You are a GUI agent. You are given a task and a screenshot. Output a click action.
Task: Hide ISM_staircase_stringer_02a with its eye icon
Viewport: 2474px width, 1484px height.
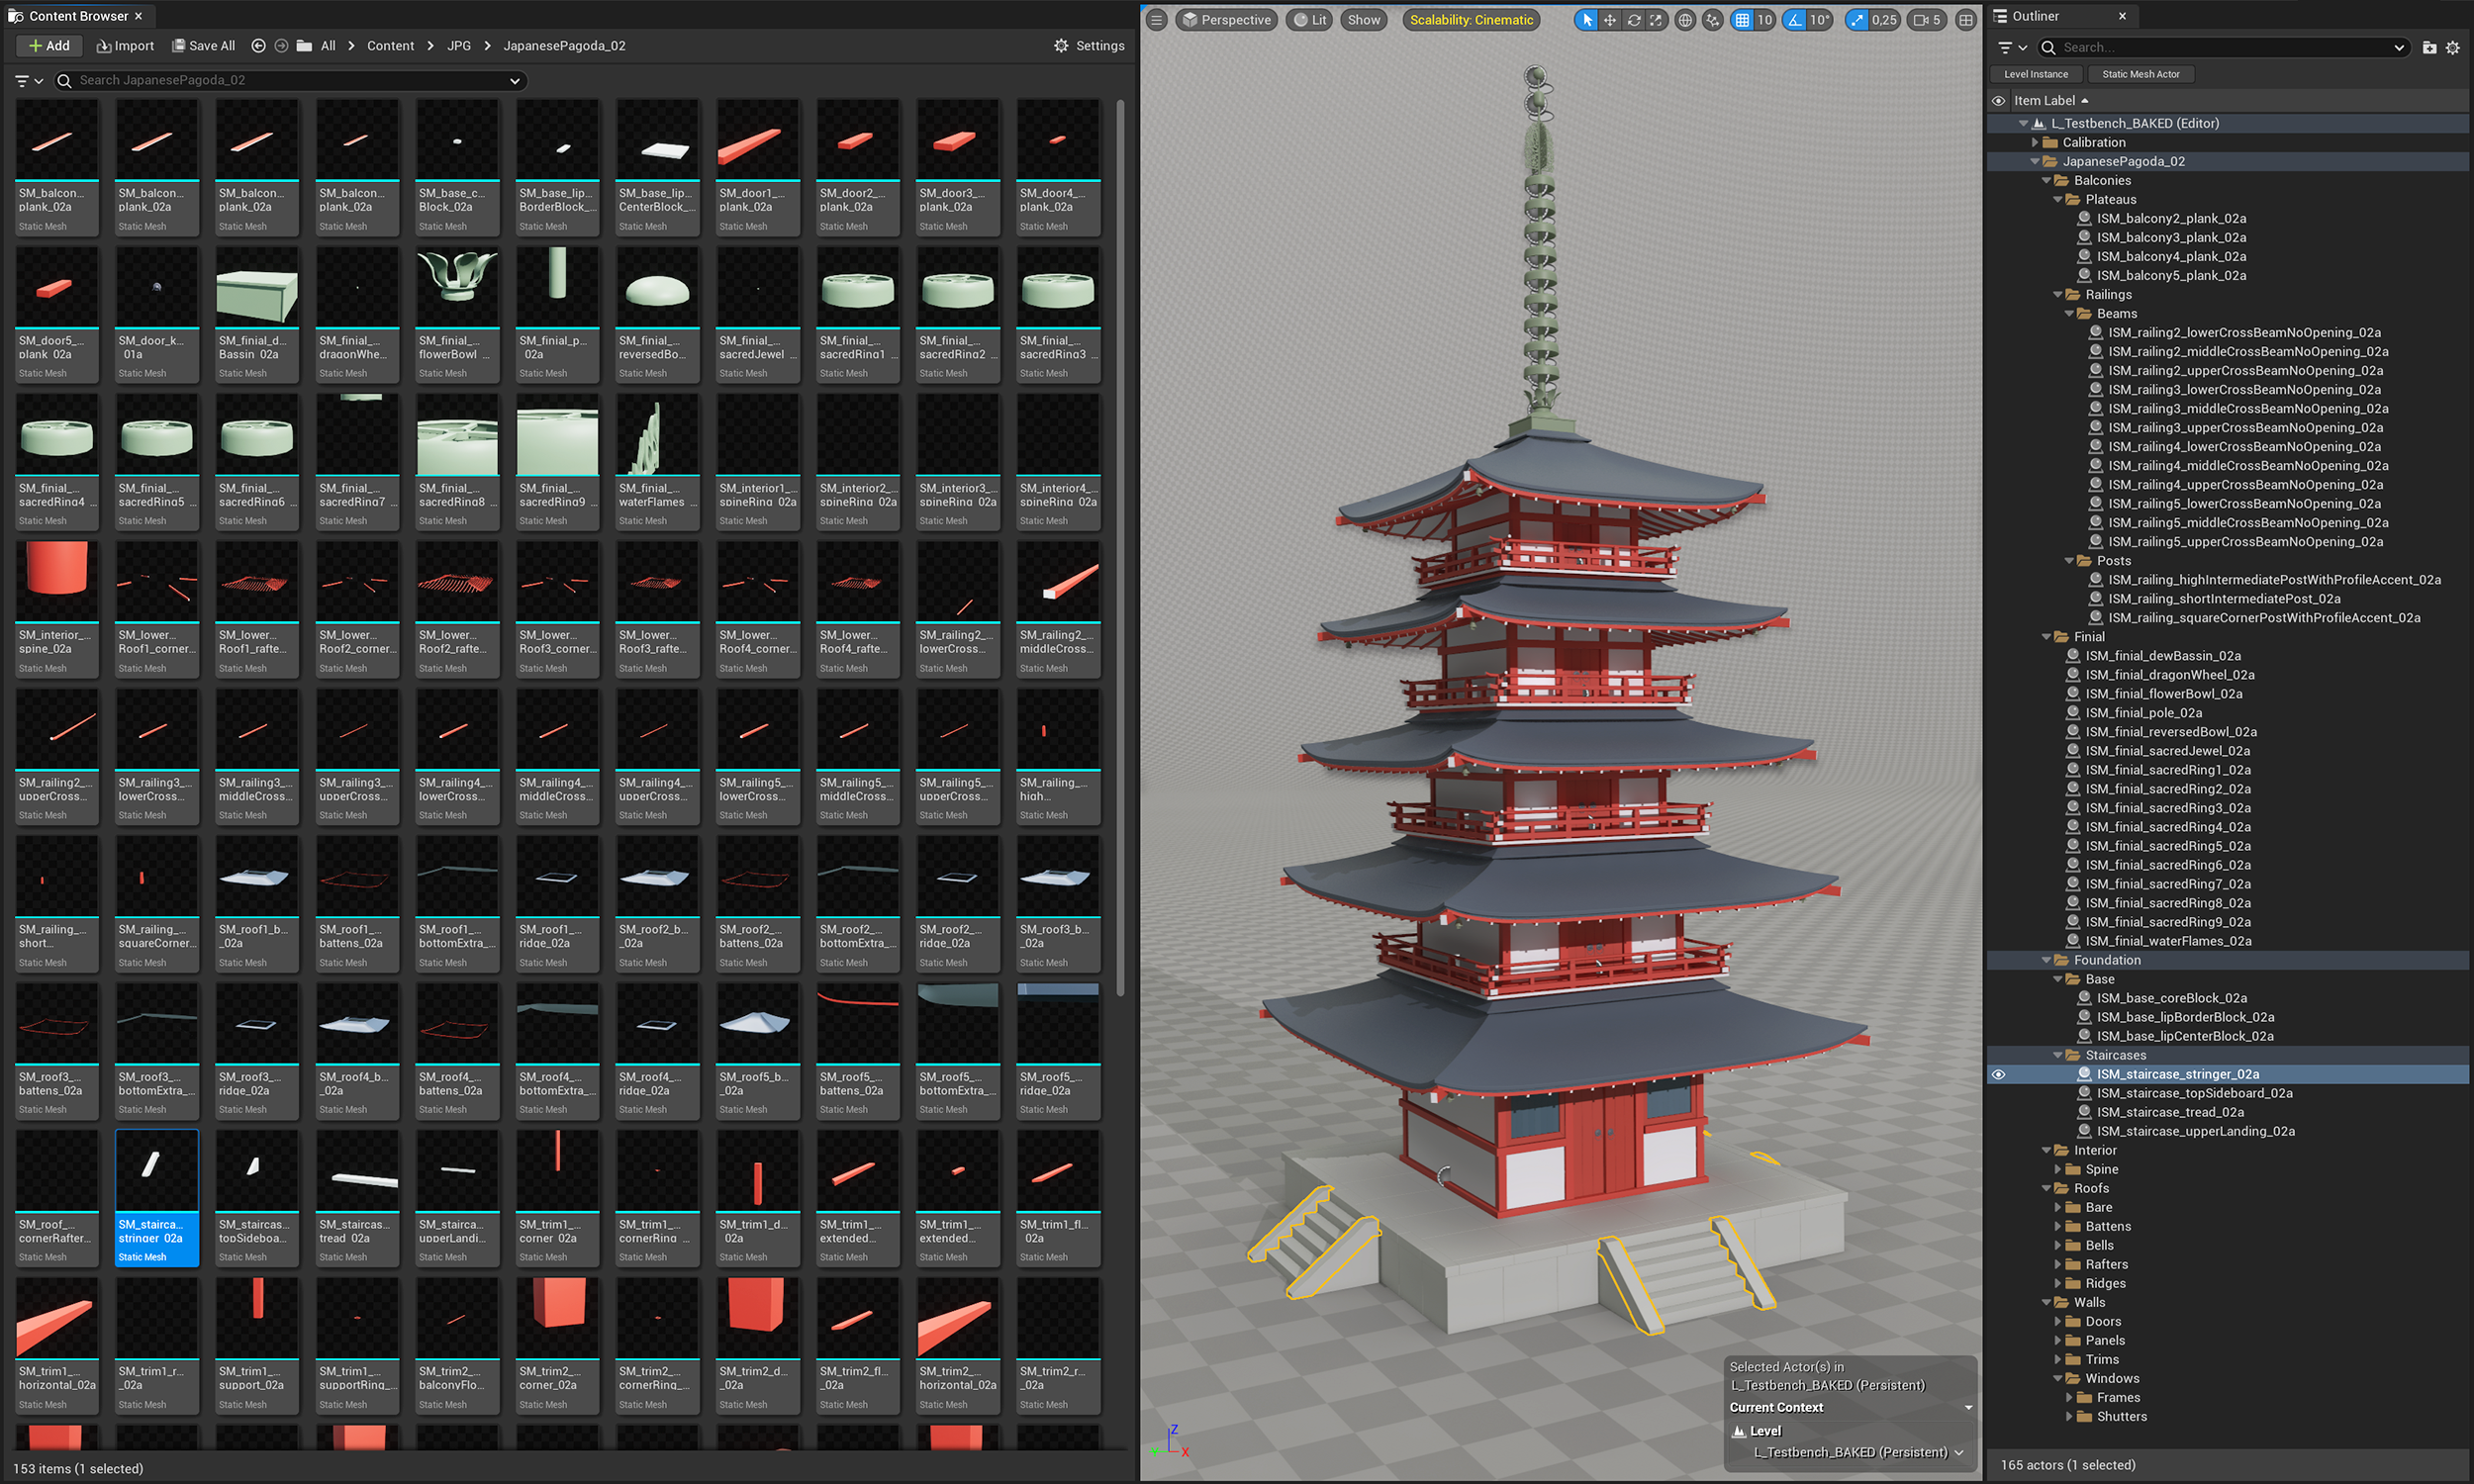point(1998,1074)
